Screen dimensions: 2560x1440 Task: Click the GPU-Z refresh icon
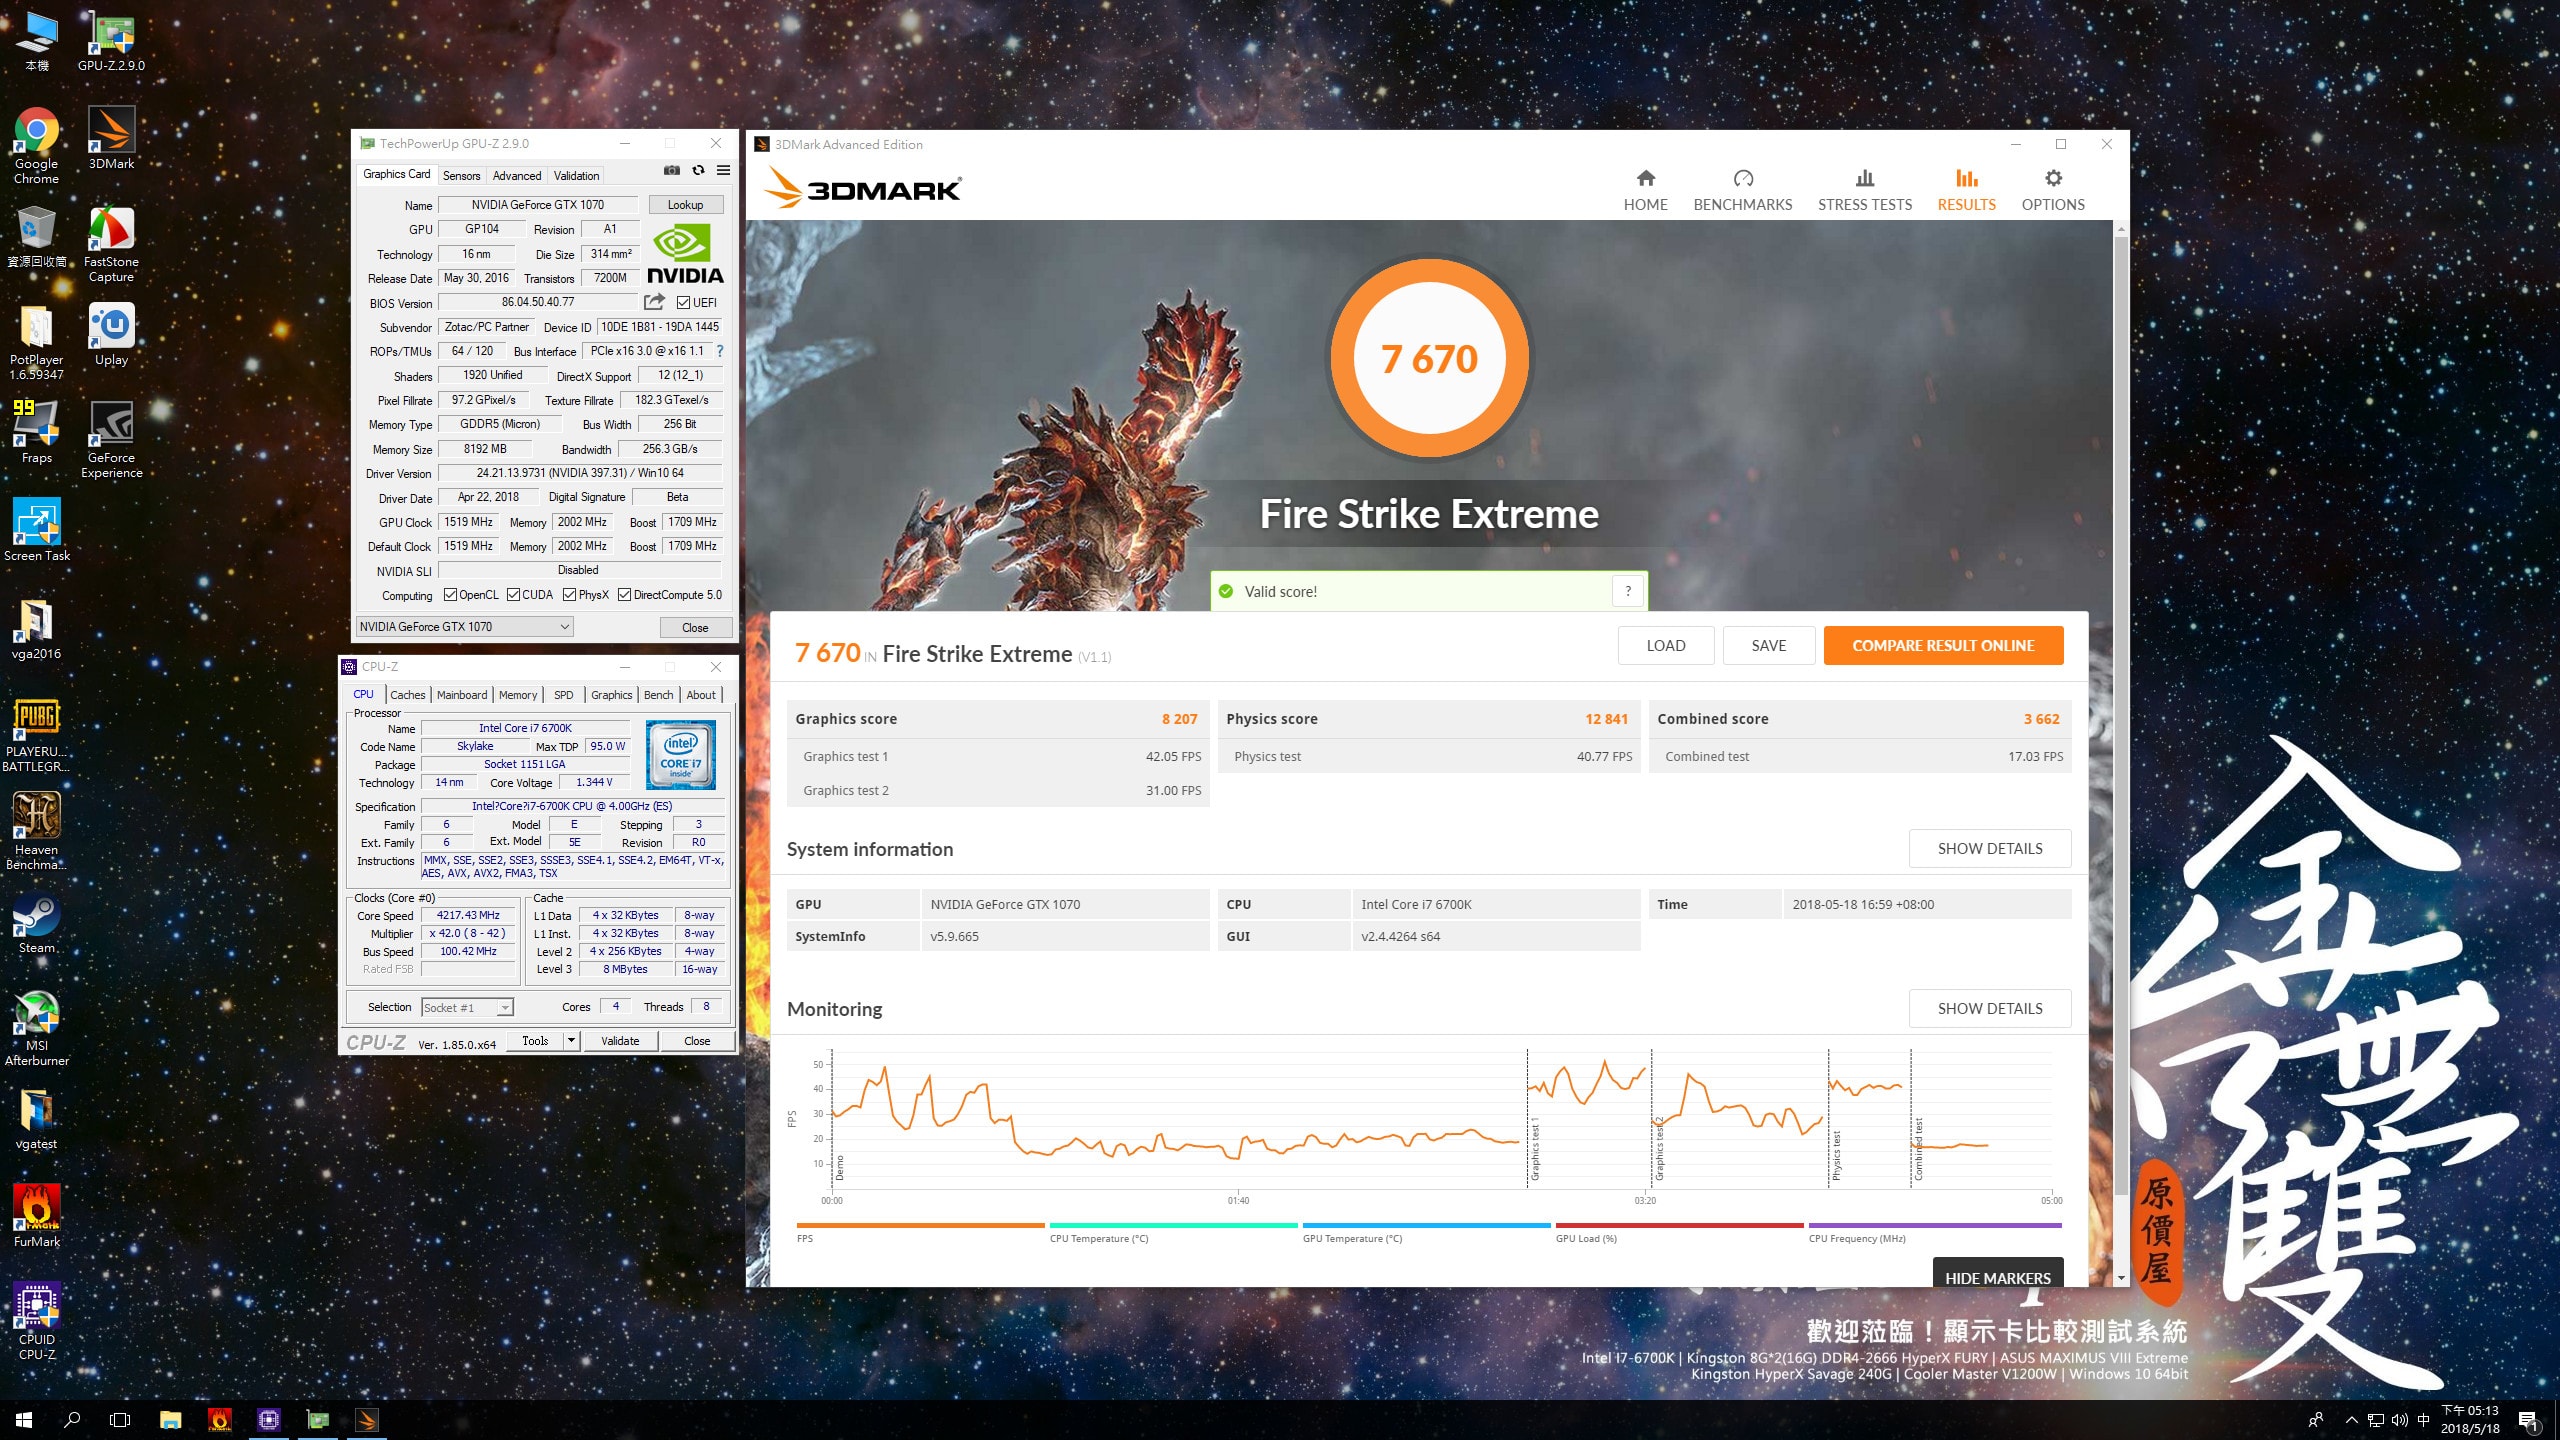coord(698,171)
